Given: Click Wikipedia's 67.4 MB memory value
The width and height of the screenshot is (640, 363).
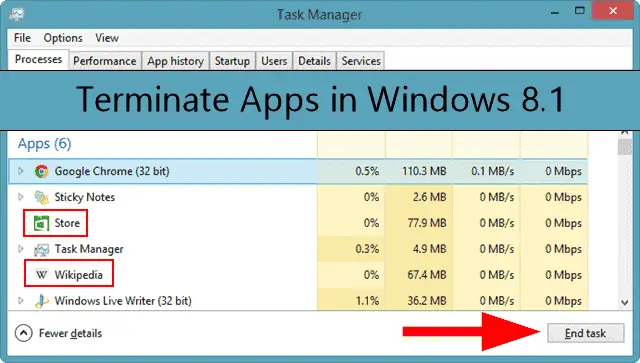Looking at the screenshot, I should pos(427,275).
